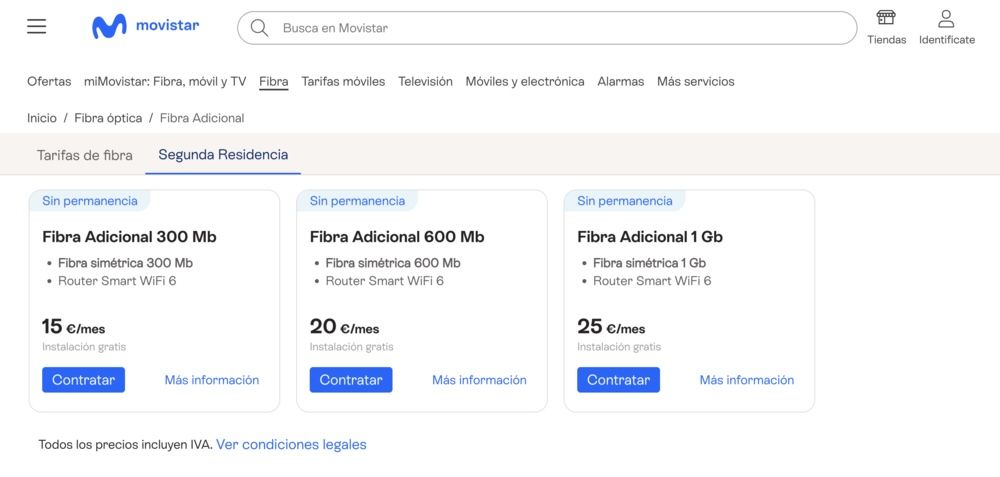
Task: Click the Fibra Adicional 600 Mb title
Action: click(397, 237)
